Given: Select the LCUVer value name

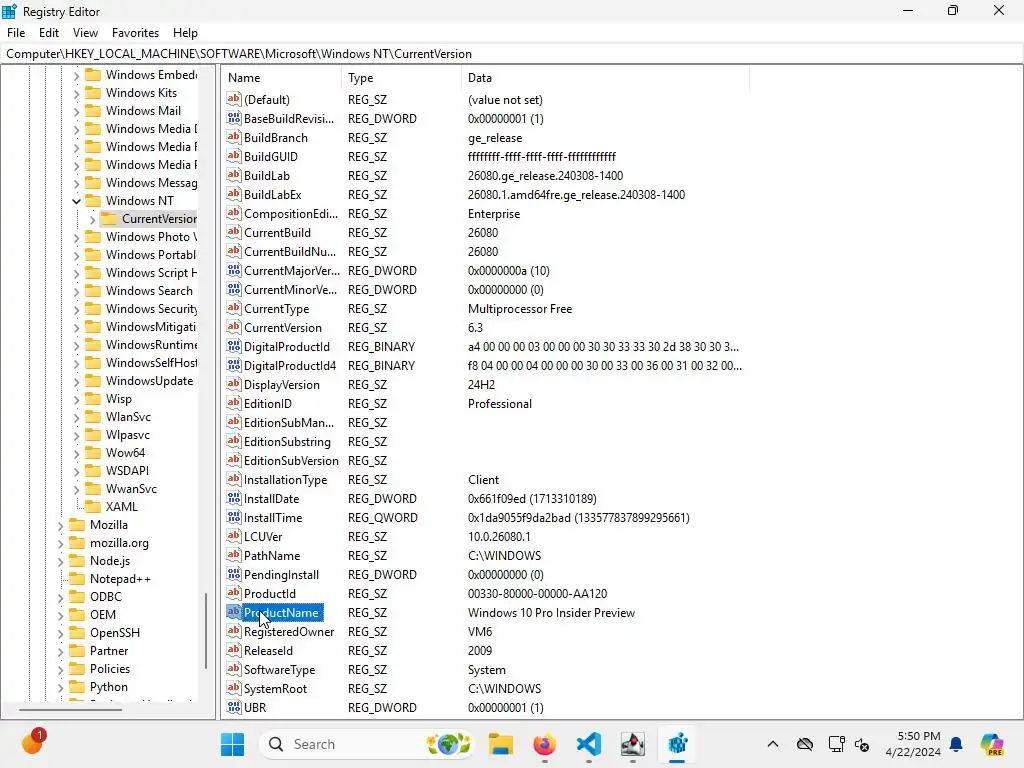Looking at the screenshot, I should point(263,536).
